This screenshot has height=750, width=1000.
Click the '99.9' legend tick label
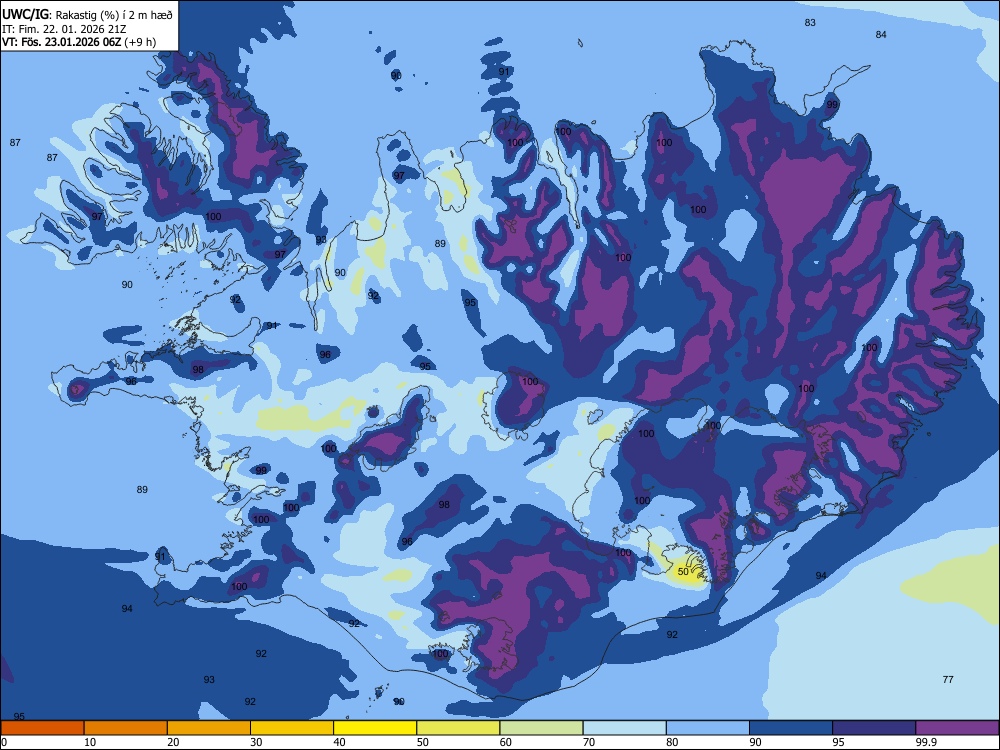(x=926, y=742)
